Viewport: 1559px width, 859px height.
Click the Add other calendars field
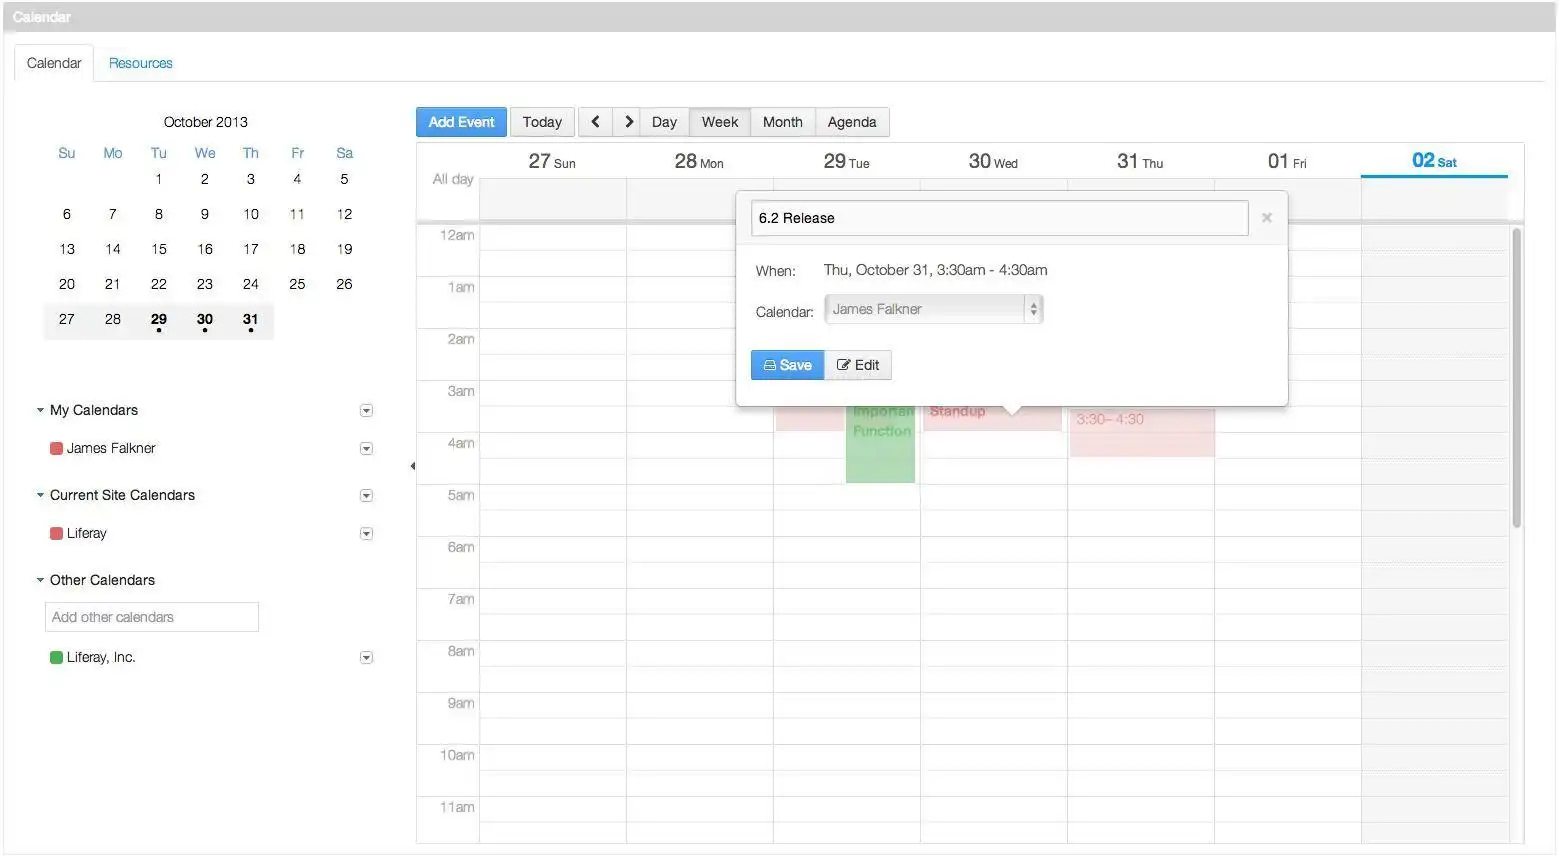pos(152,617)
